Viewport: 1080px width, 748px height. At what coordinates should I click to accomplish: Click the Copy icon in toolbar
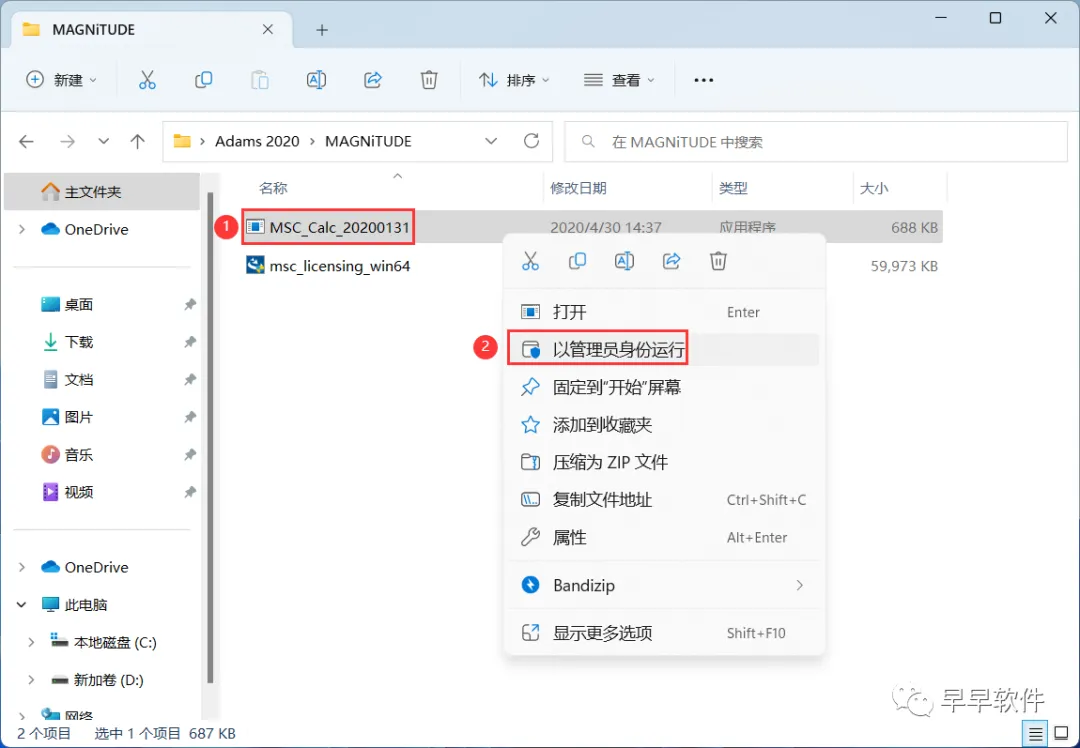(x=203, y=80)
